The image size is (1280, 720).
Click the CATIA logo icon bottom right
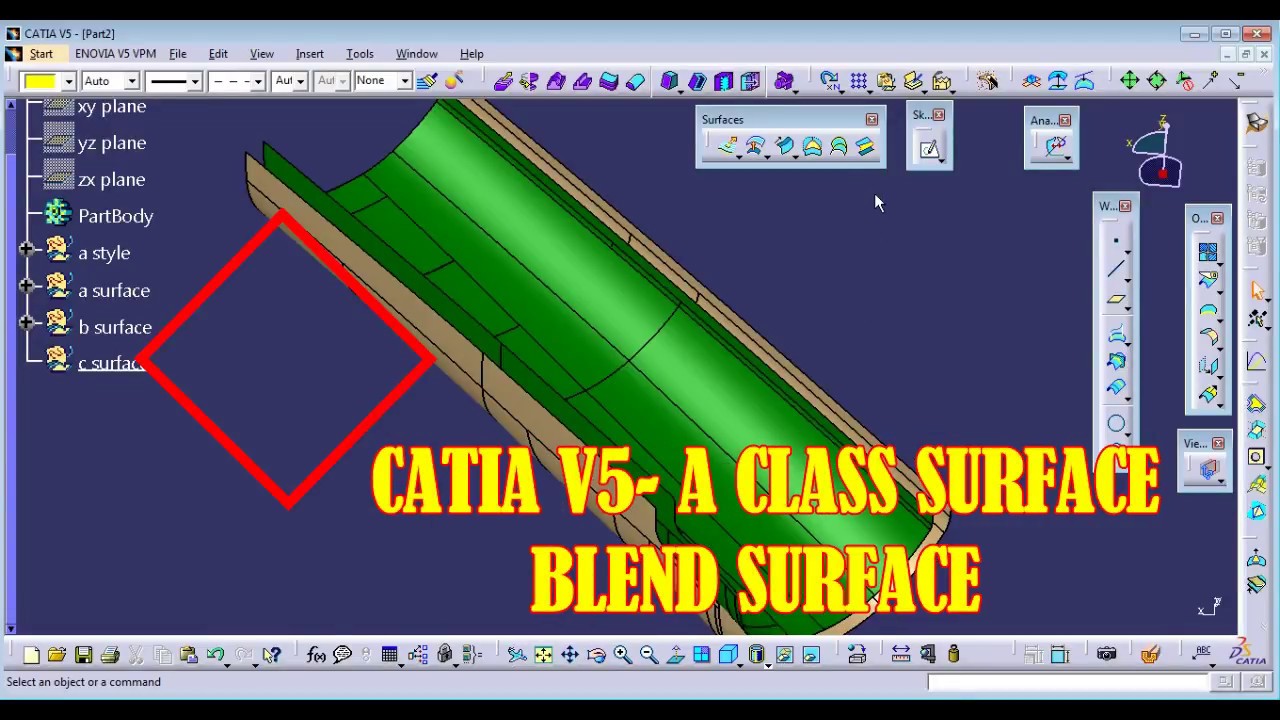pos(1247,652)
